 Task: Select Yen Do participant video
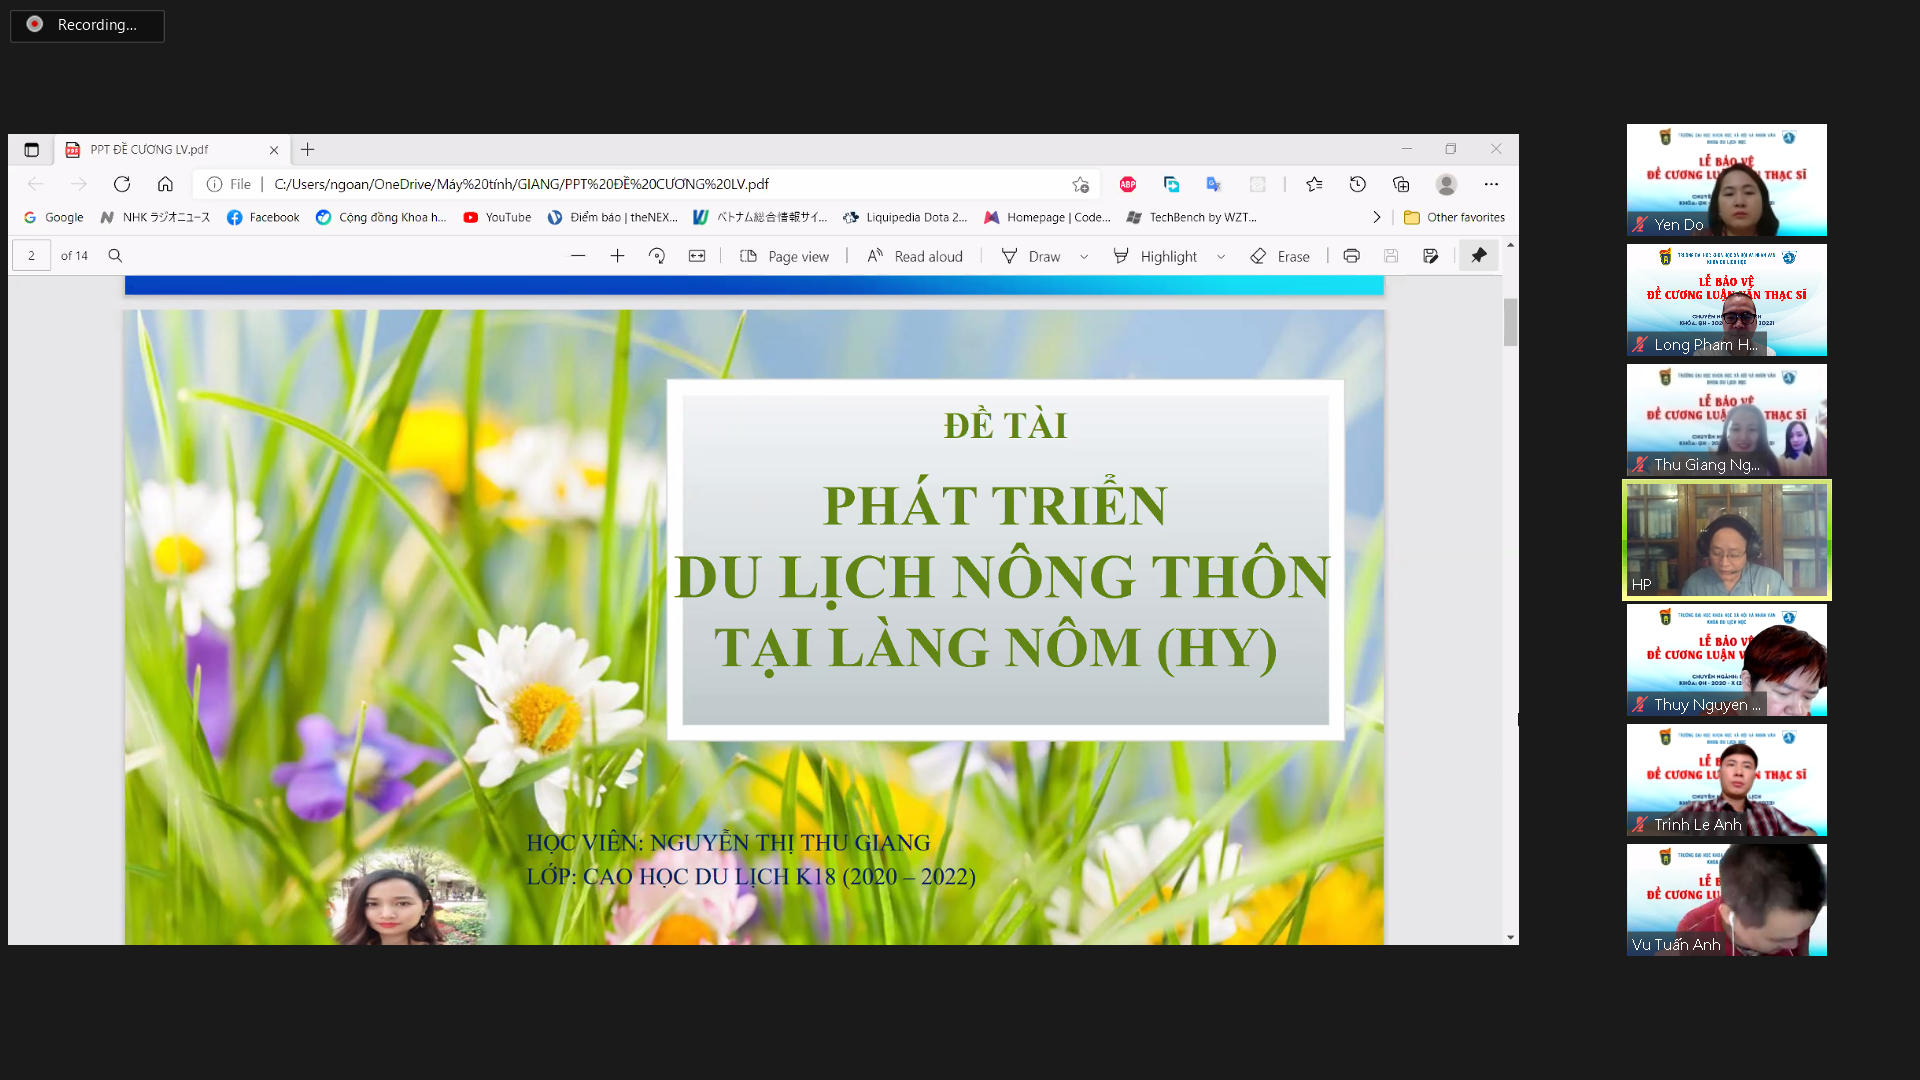point(1726,180)
